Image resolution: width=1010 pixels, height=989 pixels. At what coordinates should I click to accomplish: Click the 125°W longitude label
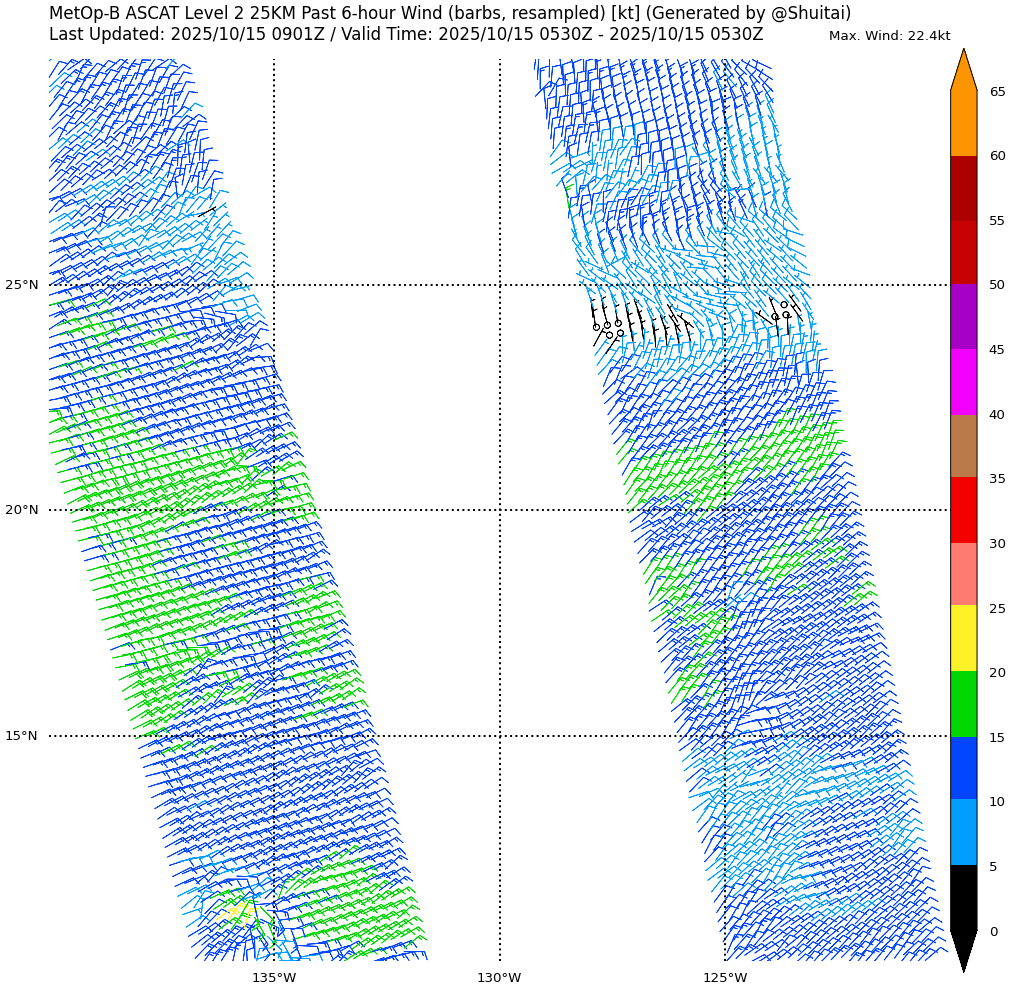pyautogui.click(x=724, y=978)
